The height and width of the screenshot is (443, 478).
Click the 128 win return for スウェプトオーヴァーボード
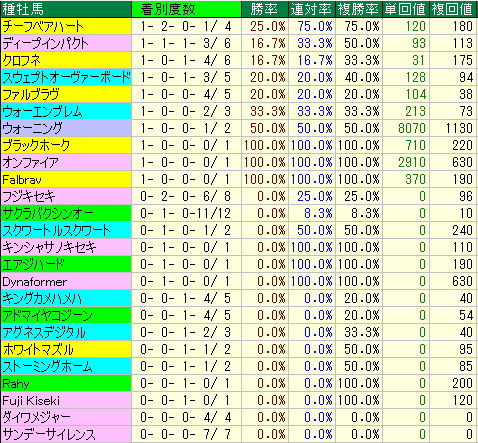coord(415,77)
